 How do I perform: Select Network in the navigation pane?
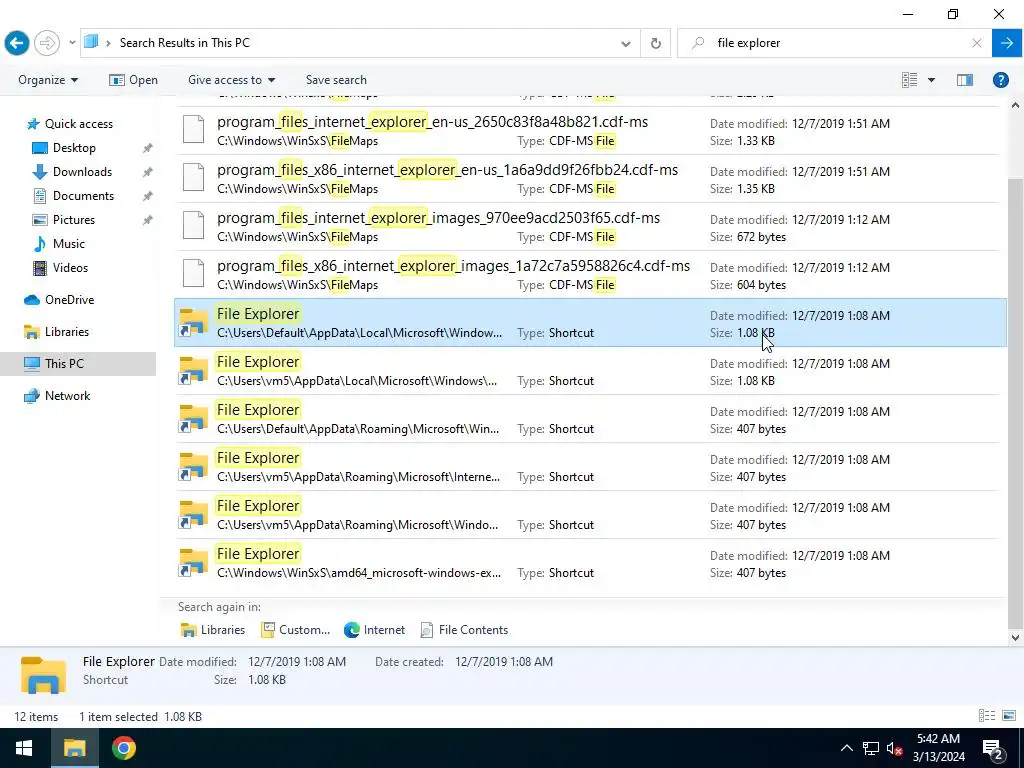67,396
